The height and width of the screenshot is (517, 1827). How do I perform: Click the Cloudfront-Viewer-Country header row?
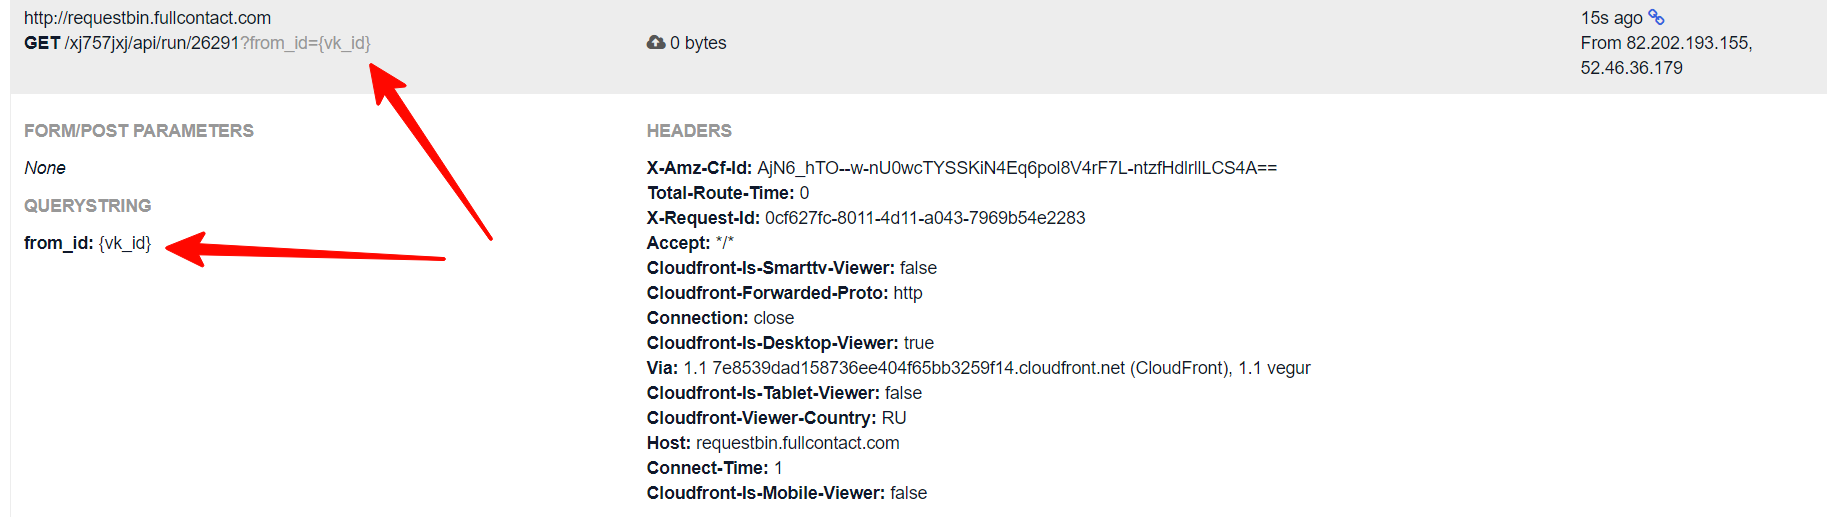coord(776,418)
